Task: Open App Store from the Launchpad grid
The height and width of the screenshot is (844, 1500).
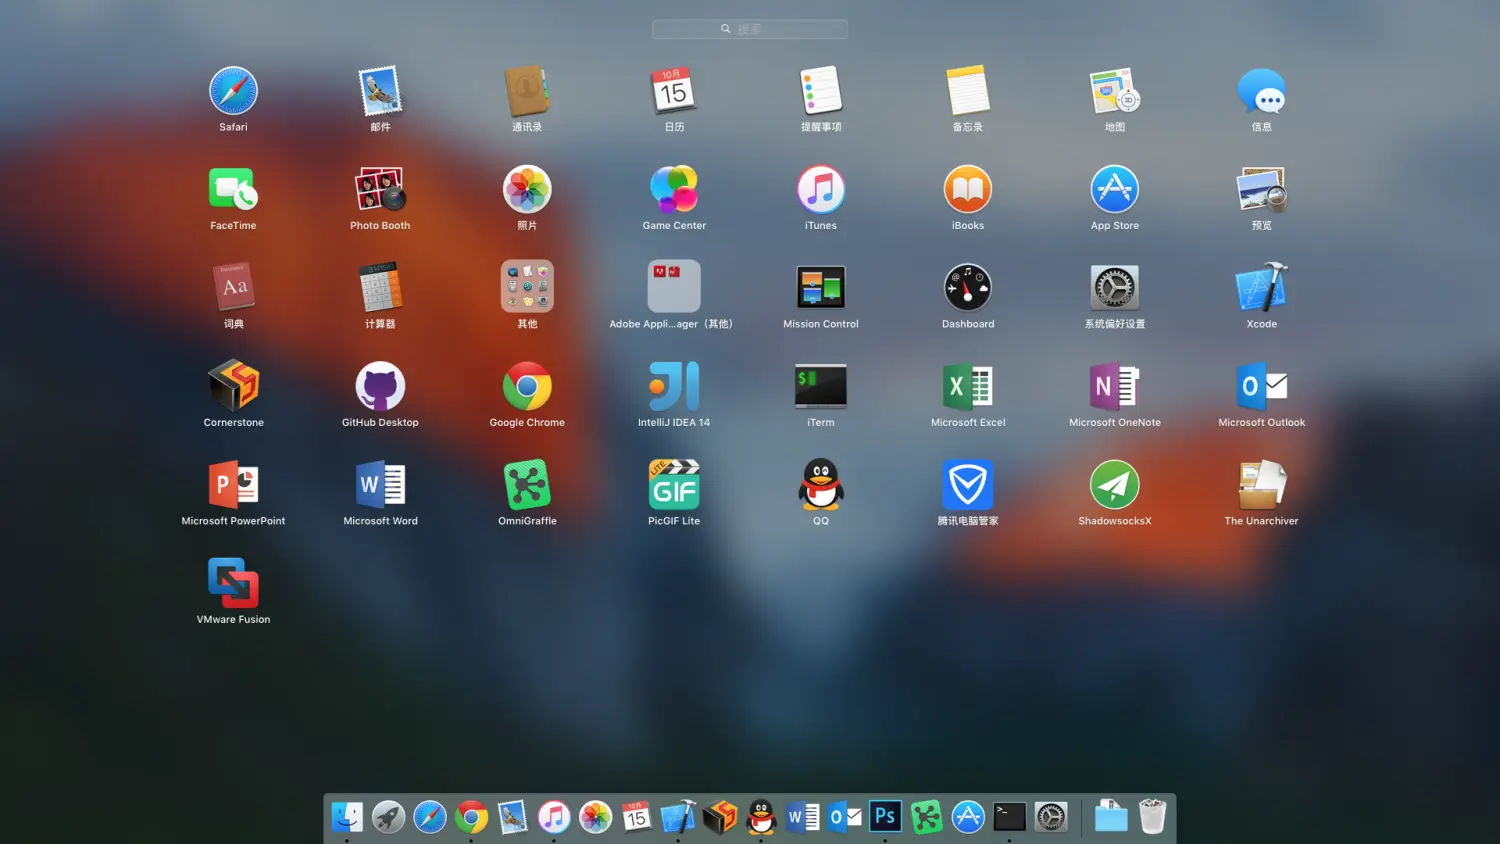Action: tap(1115, 189)
